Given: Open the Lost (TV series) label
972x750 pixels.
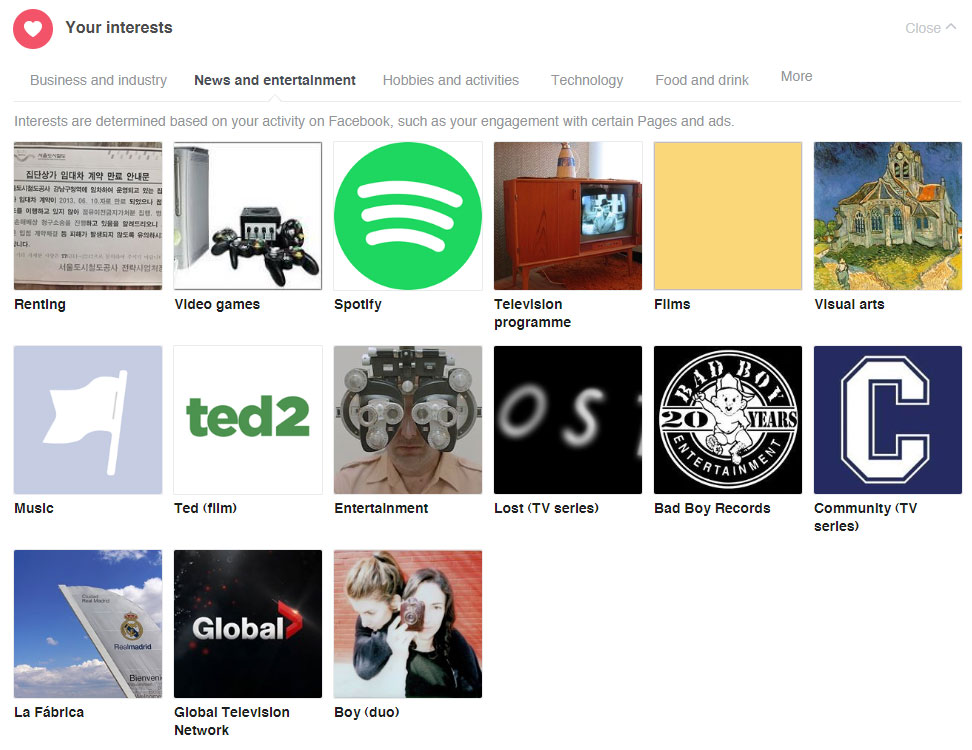Looking at the screenshot, I should coord(546,508).
